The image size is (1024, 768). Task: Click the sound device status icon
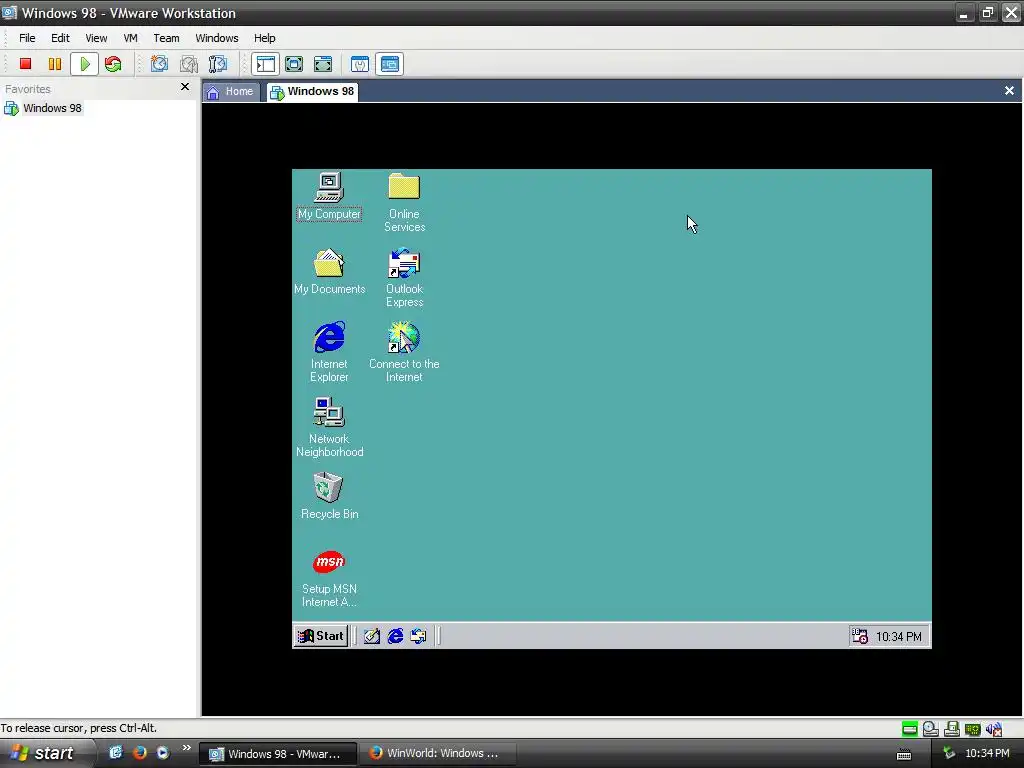(994, 729)
